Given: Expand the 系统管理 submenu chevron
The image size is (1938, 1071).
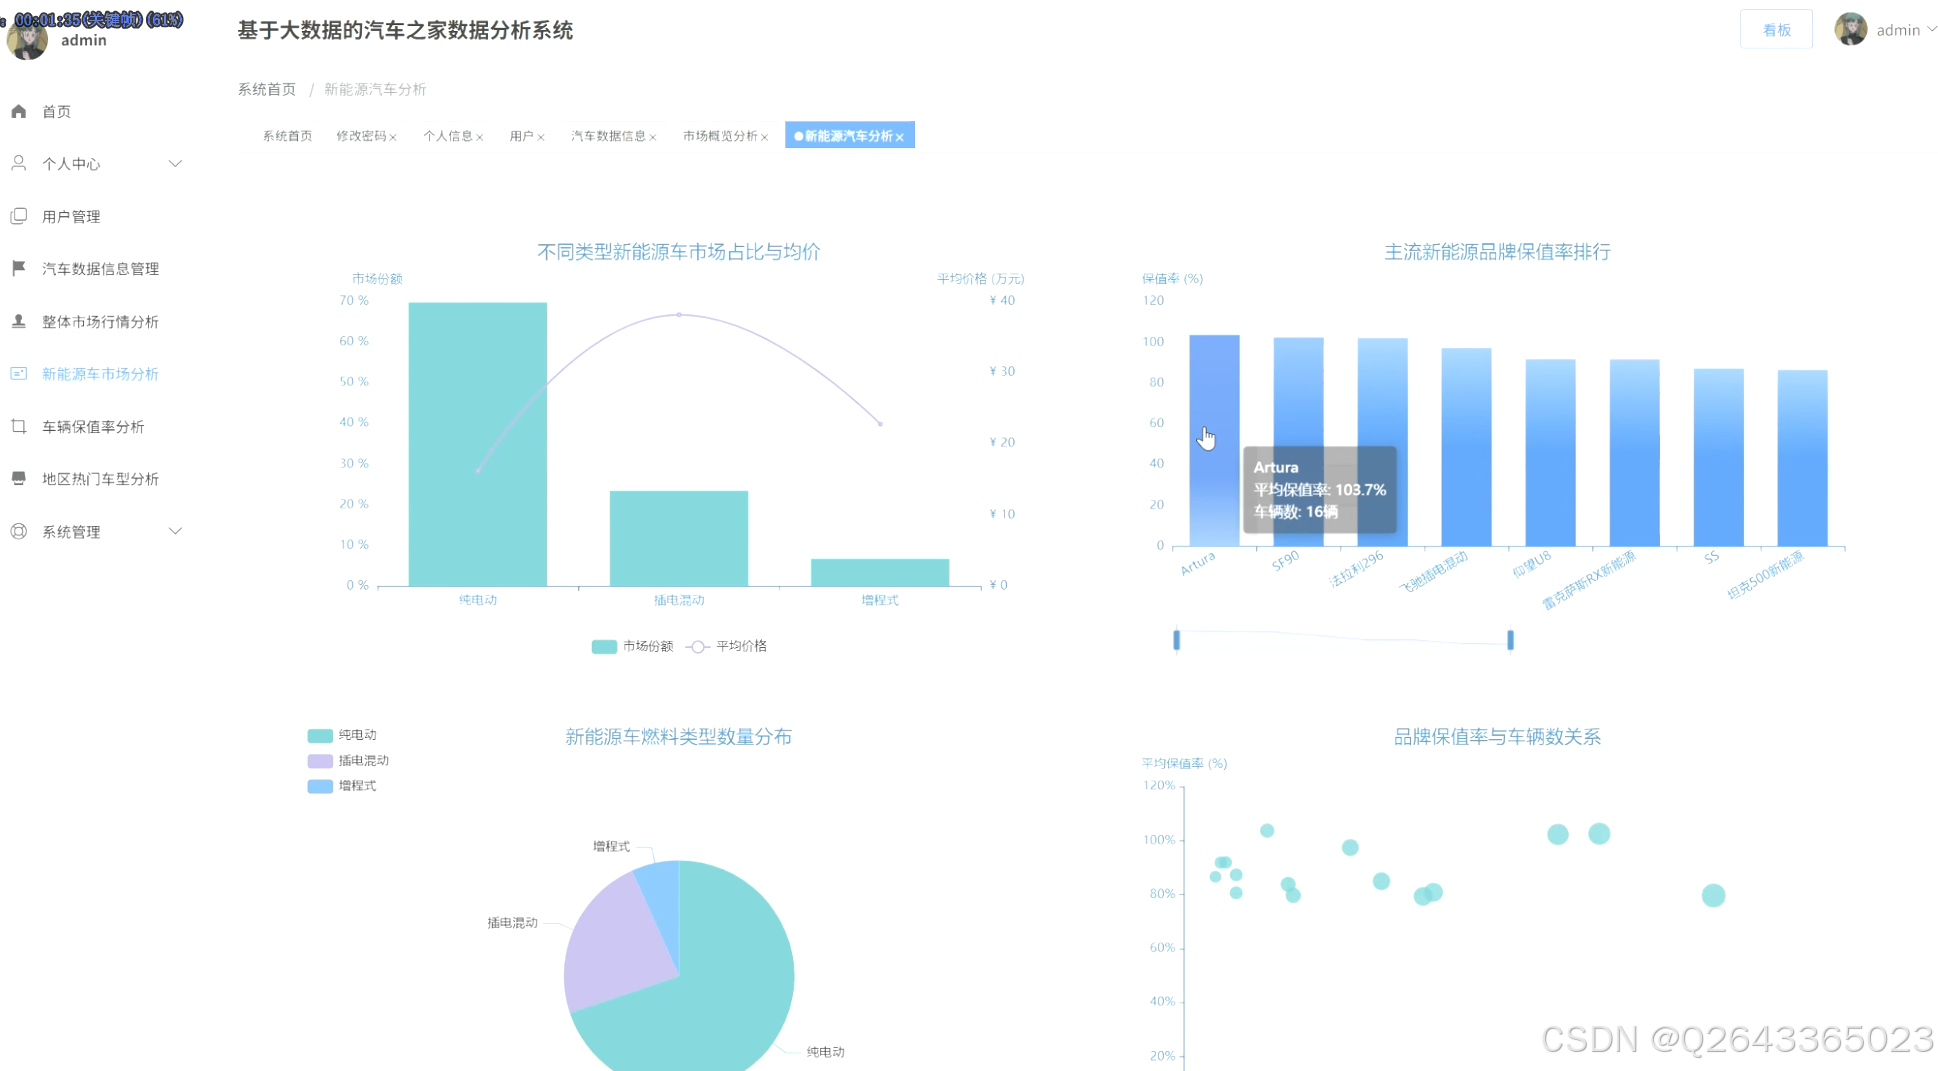Looking at the screenshot, I should point(175,531).
